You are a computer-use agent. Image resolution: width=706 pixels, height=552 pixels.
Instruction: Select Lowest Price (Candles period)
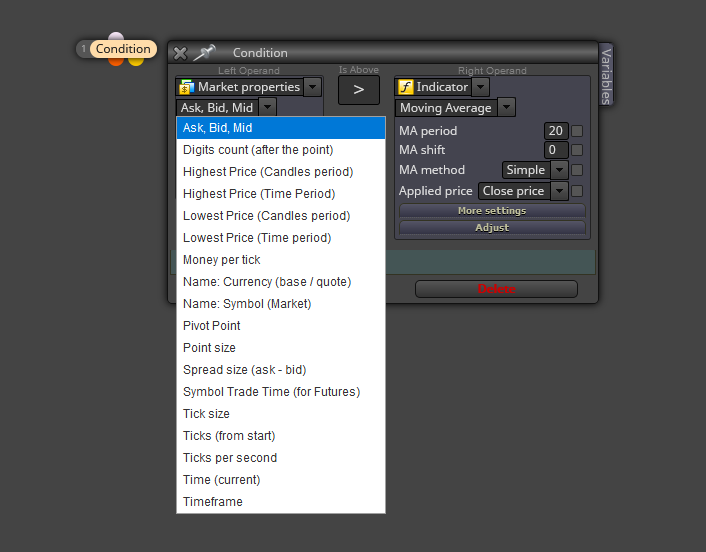coord(281,216)
